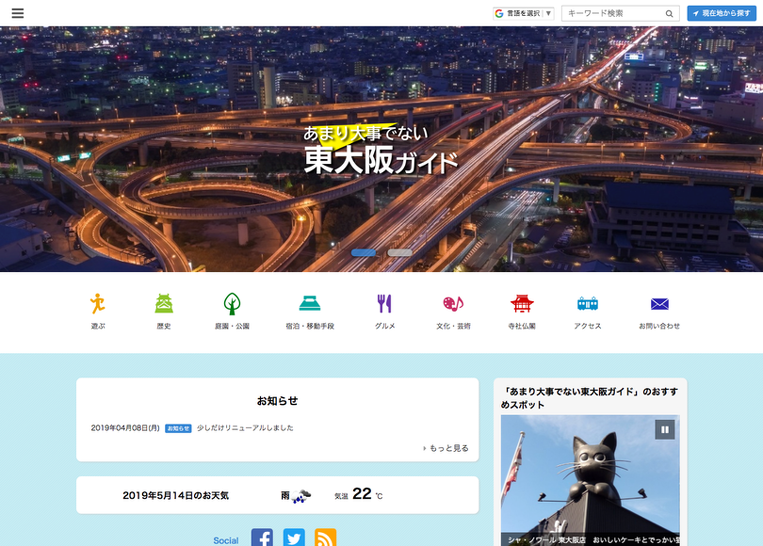
Task: Select the second hero slider indicator
Action: (400, 253)
